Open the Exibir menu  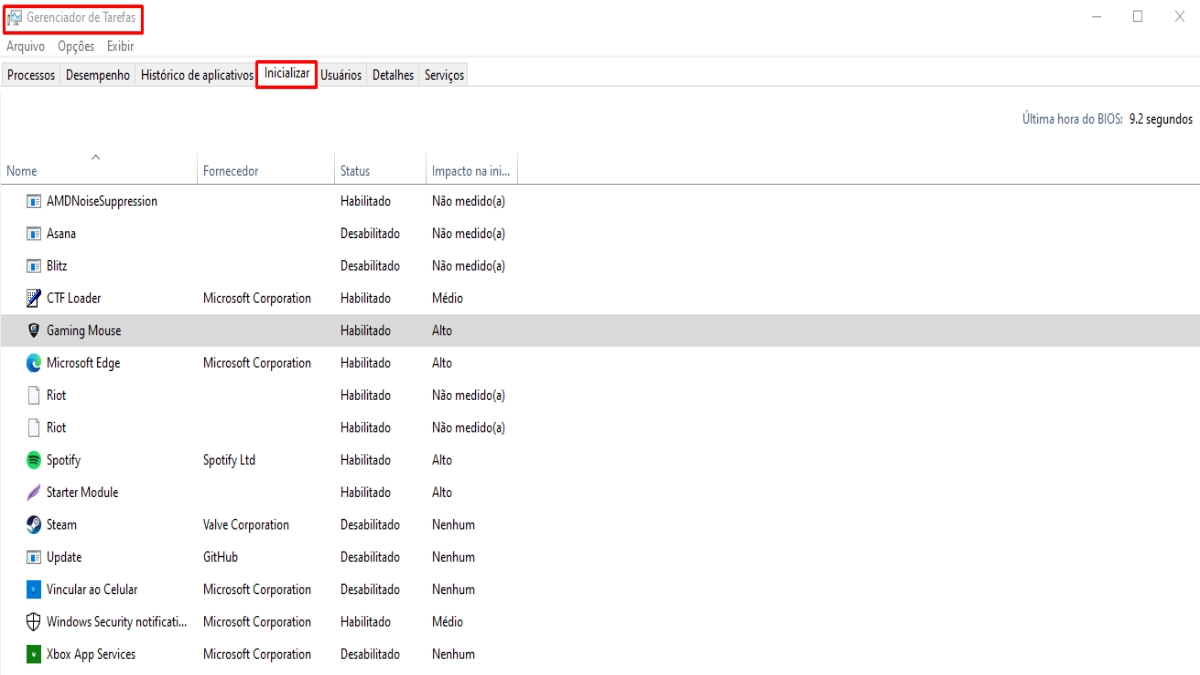pos(120,47)
